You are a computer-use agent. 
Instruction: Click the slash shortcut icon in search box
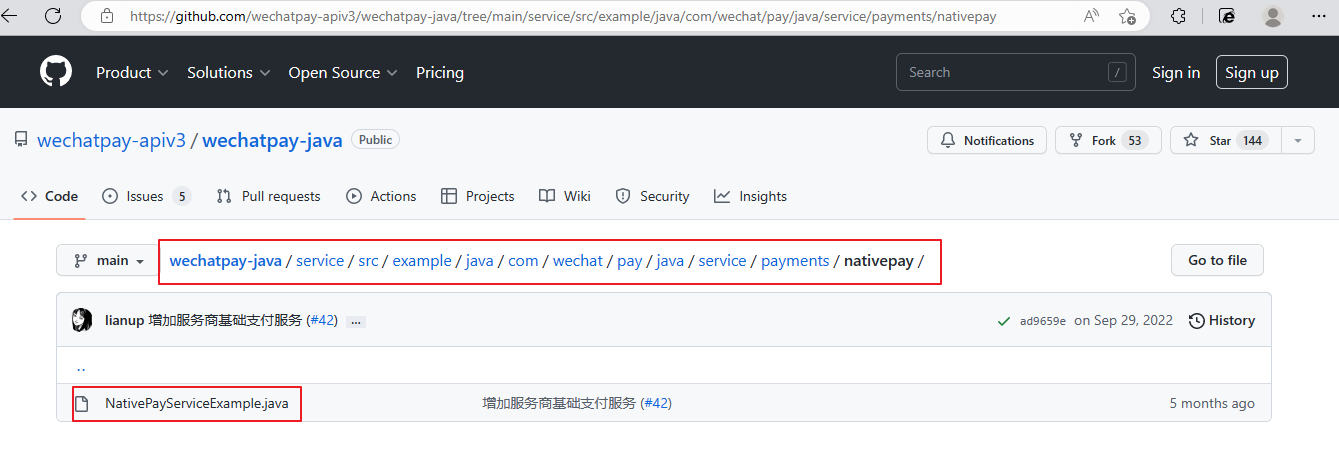tap(1117, 72)
